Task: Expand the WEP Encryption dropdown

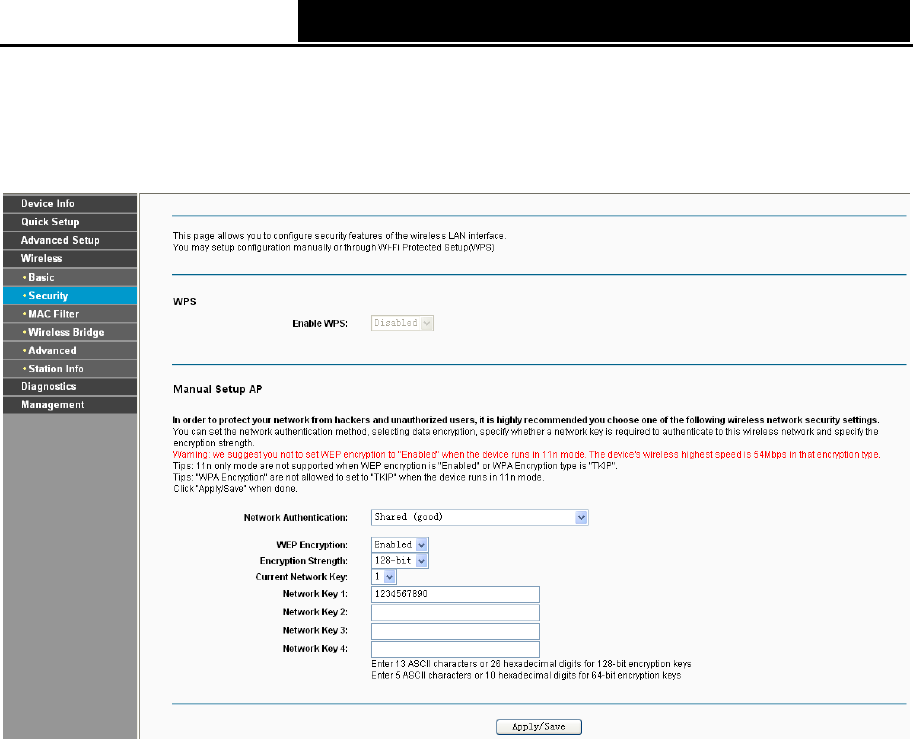Action: 399,544
